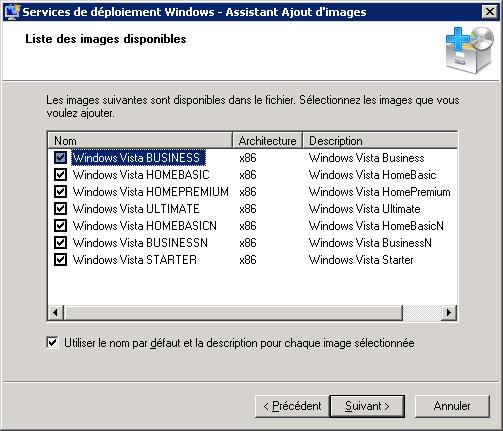Click the 'Windows Vista HomeBasic' description cell
The image size is (503, 431).
pyautogui.click(x=372, y=175)
